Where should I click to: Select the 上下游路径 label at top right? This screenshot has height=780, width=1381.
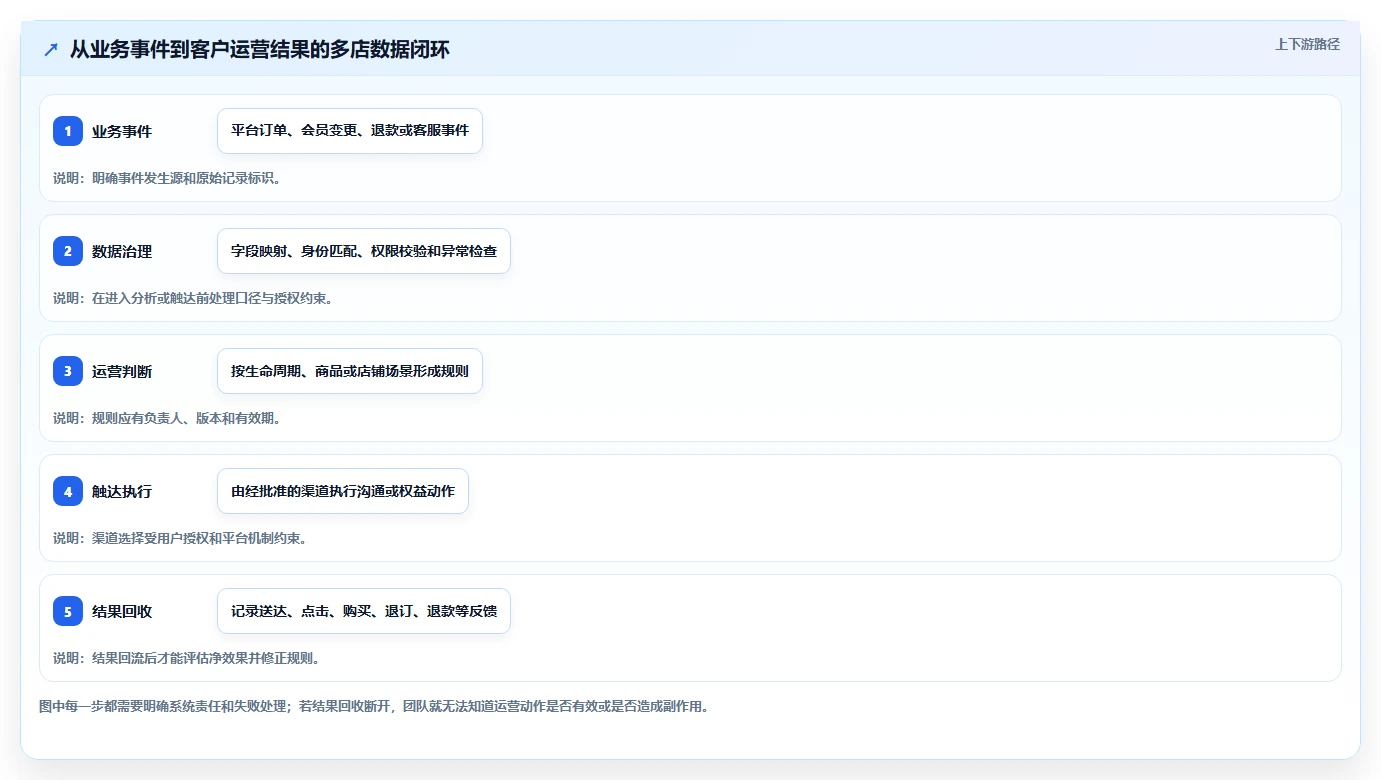pos(1307,44)
